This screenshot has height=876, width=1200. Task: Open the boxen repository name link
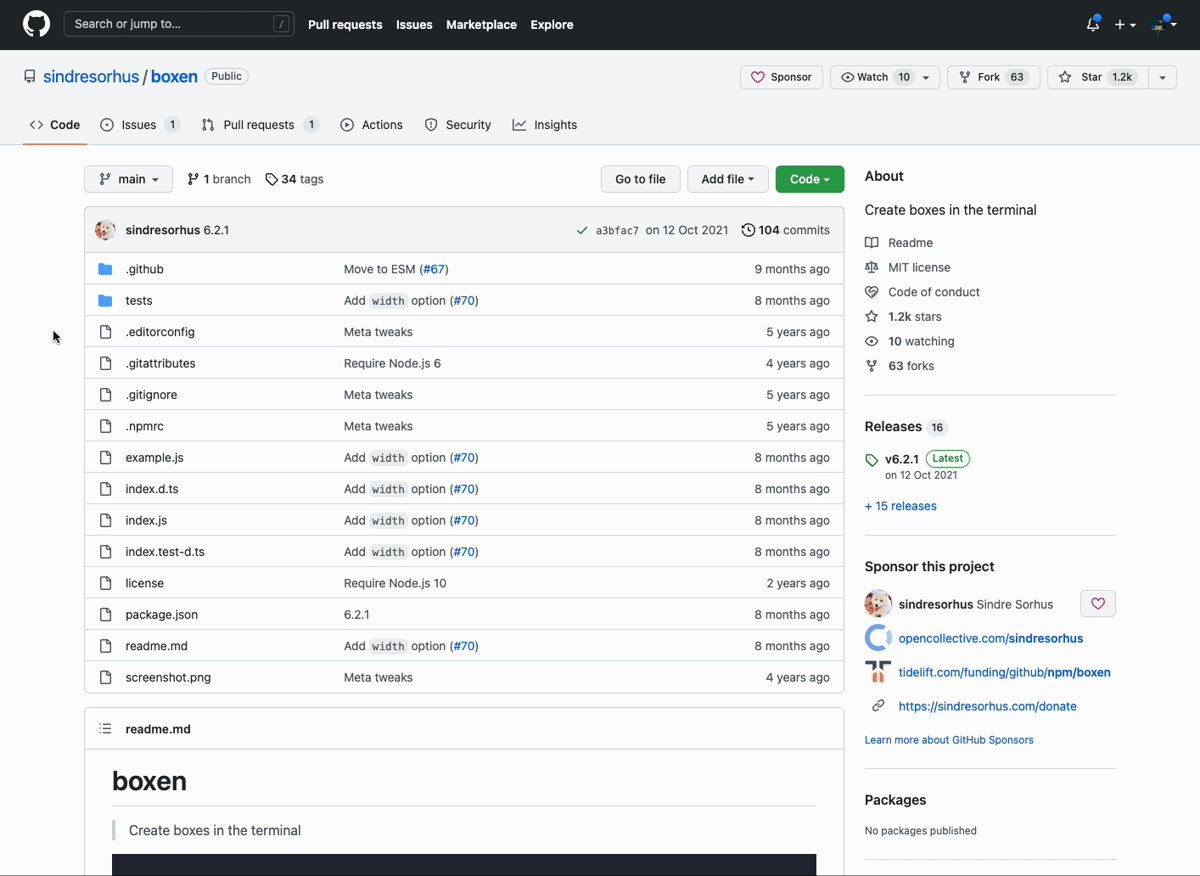pyautogui.click(x=174, y=77)
